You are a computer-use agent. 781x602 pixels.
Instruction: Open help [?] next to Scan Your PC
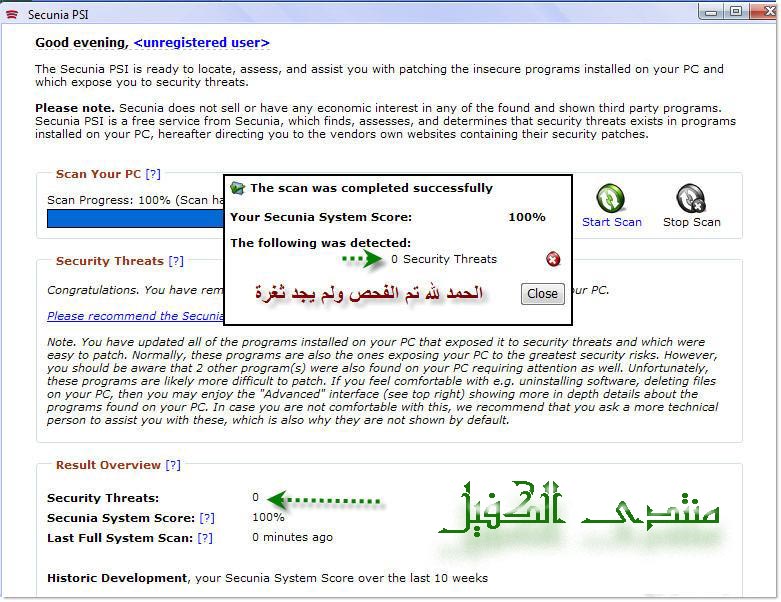pos(153,174)
